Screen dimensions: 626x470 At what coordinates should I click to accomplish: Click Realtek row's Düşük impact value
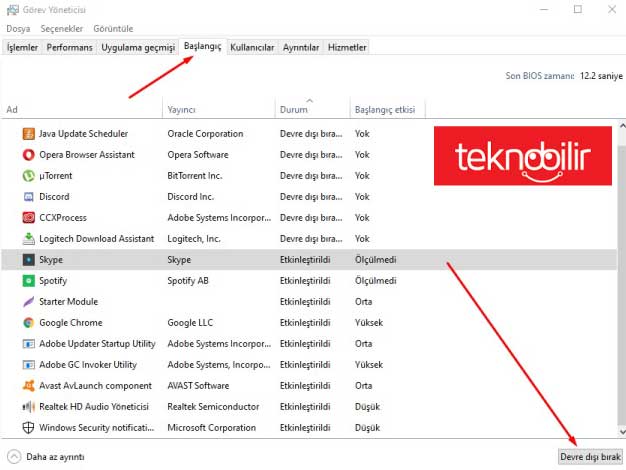coord(367,407)
